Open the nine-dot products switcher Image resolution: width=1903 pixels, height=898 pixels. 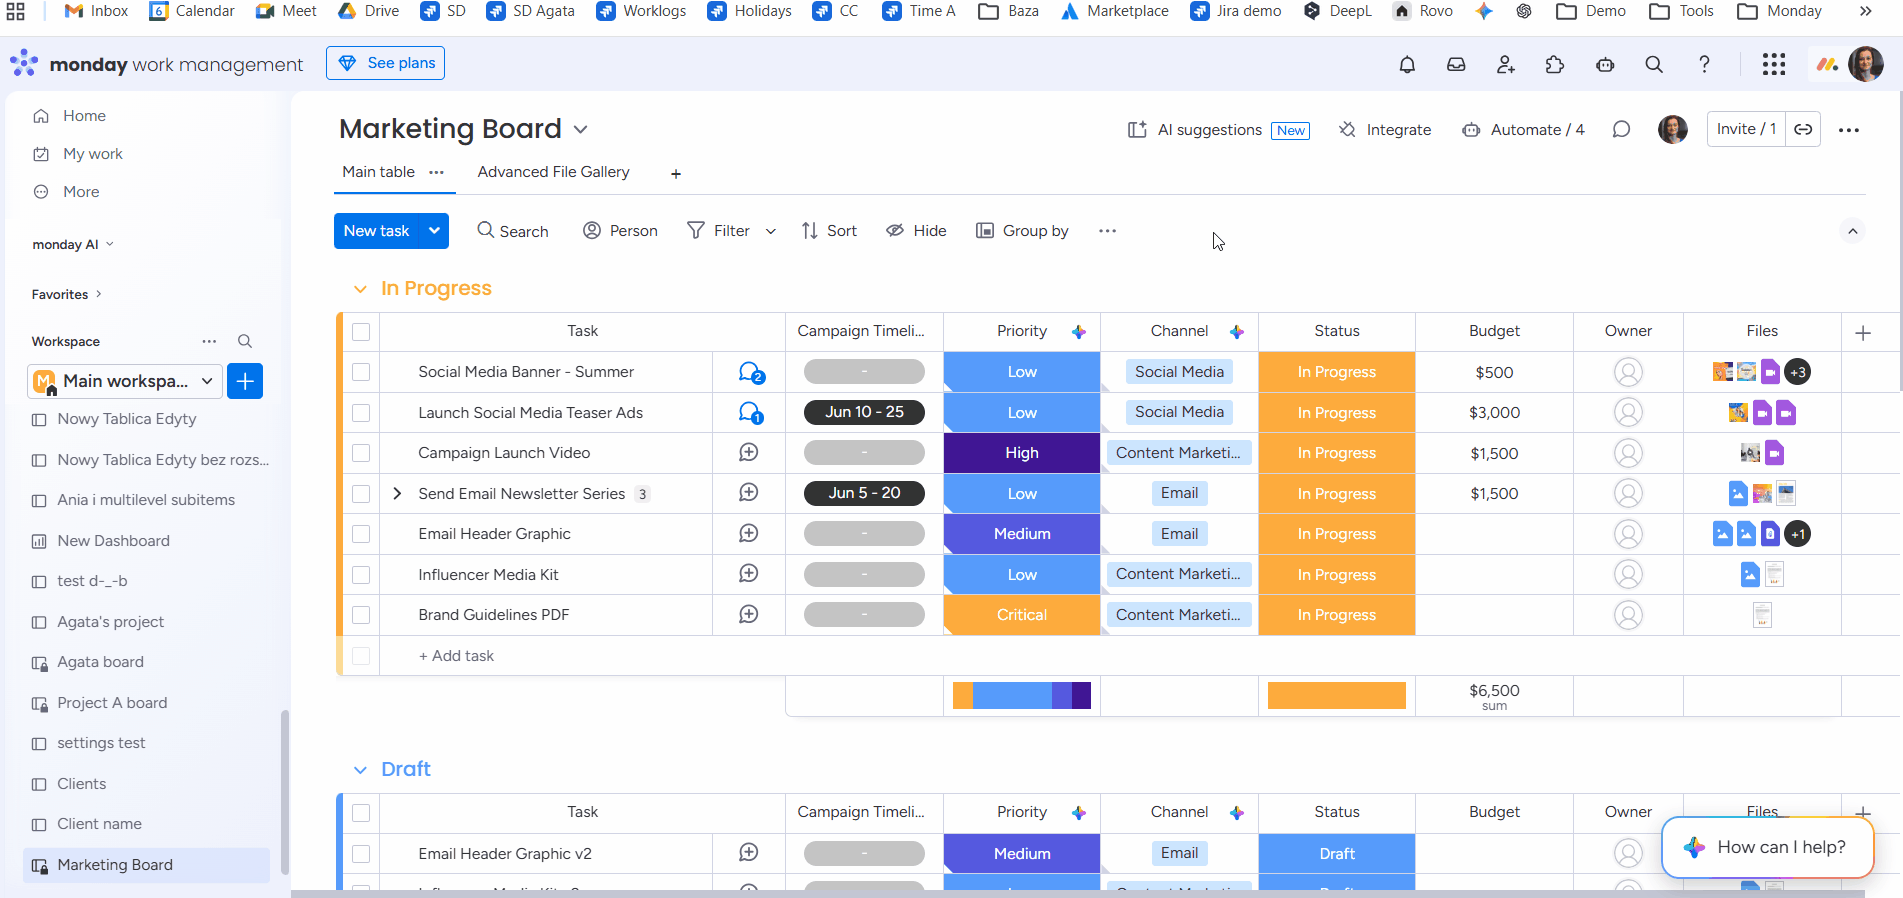point(1774,65)
